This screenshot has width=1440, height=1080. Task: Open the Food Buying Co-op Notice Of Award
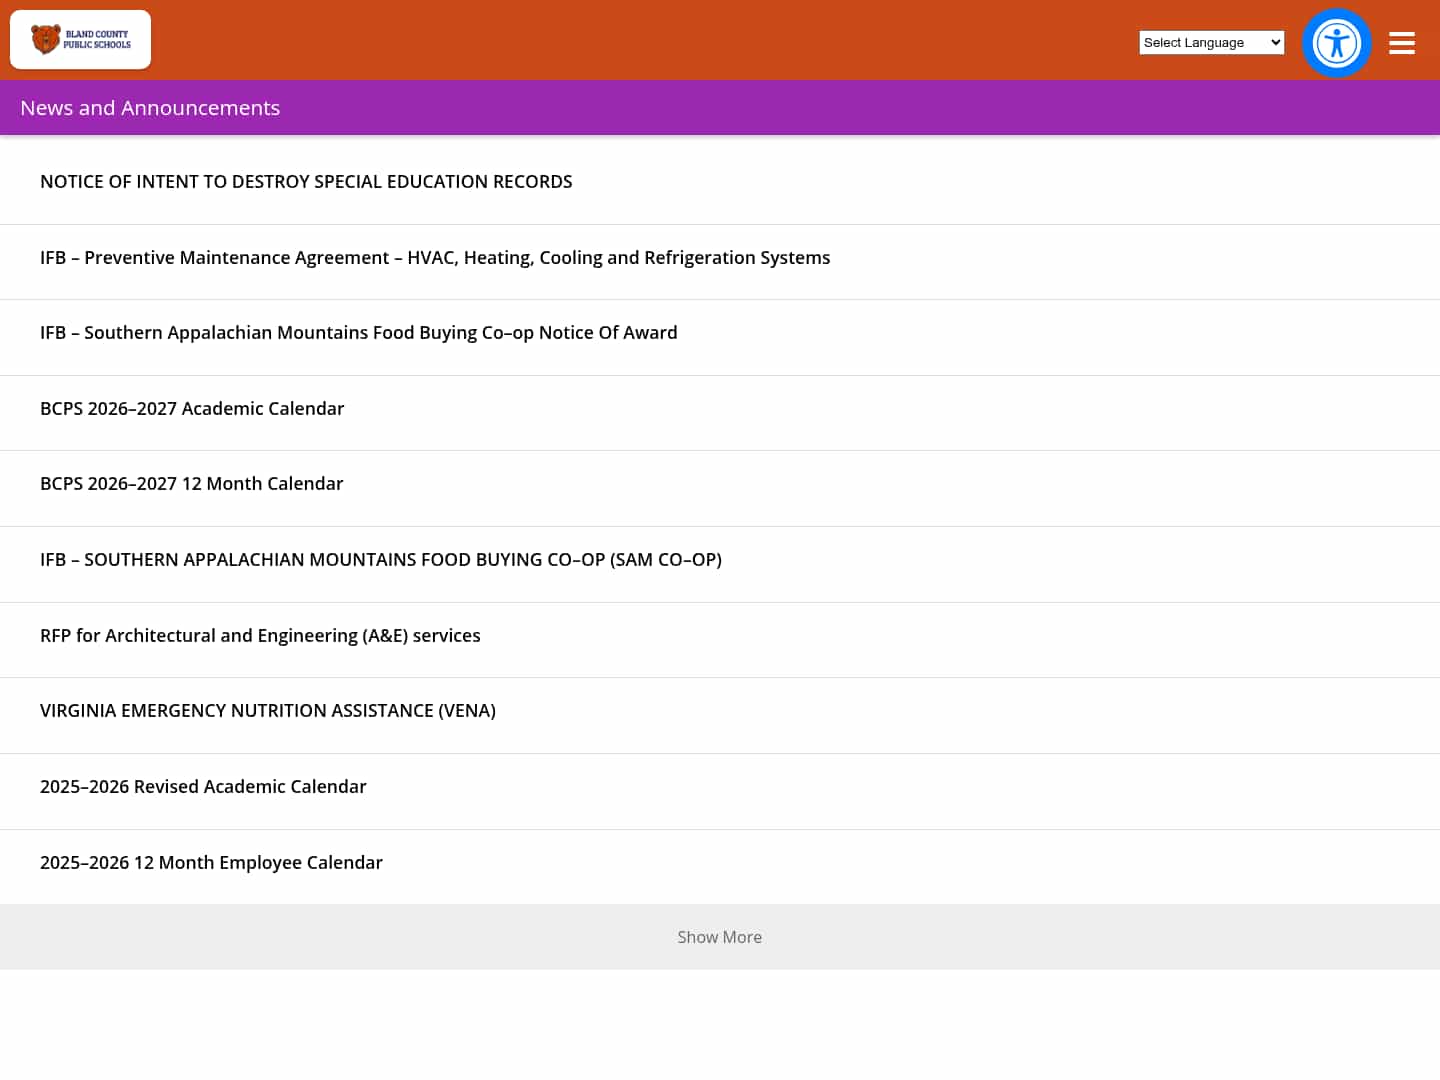click(x=359, y=332)
